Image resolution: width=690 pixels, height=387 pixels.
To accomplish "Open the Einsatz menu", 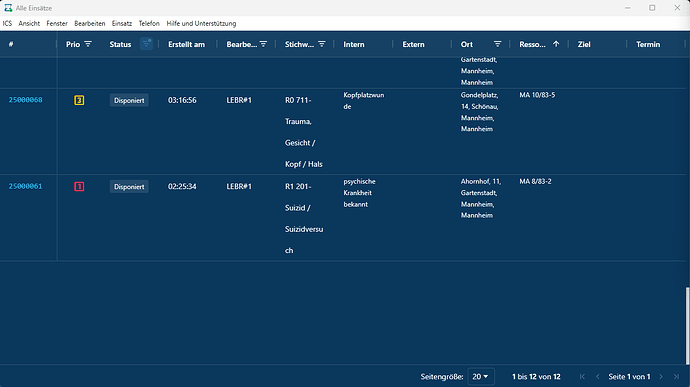I will point(122,23).
